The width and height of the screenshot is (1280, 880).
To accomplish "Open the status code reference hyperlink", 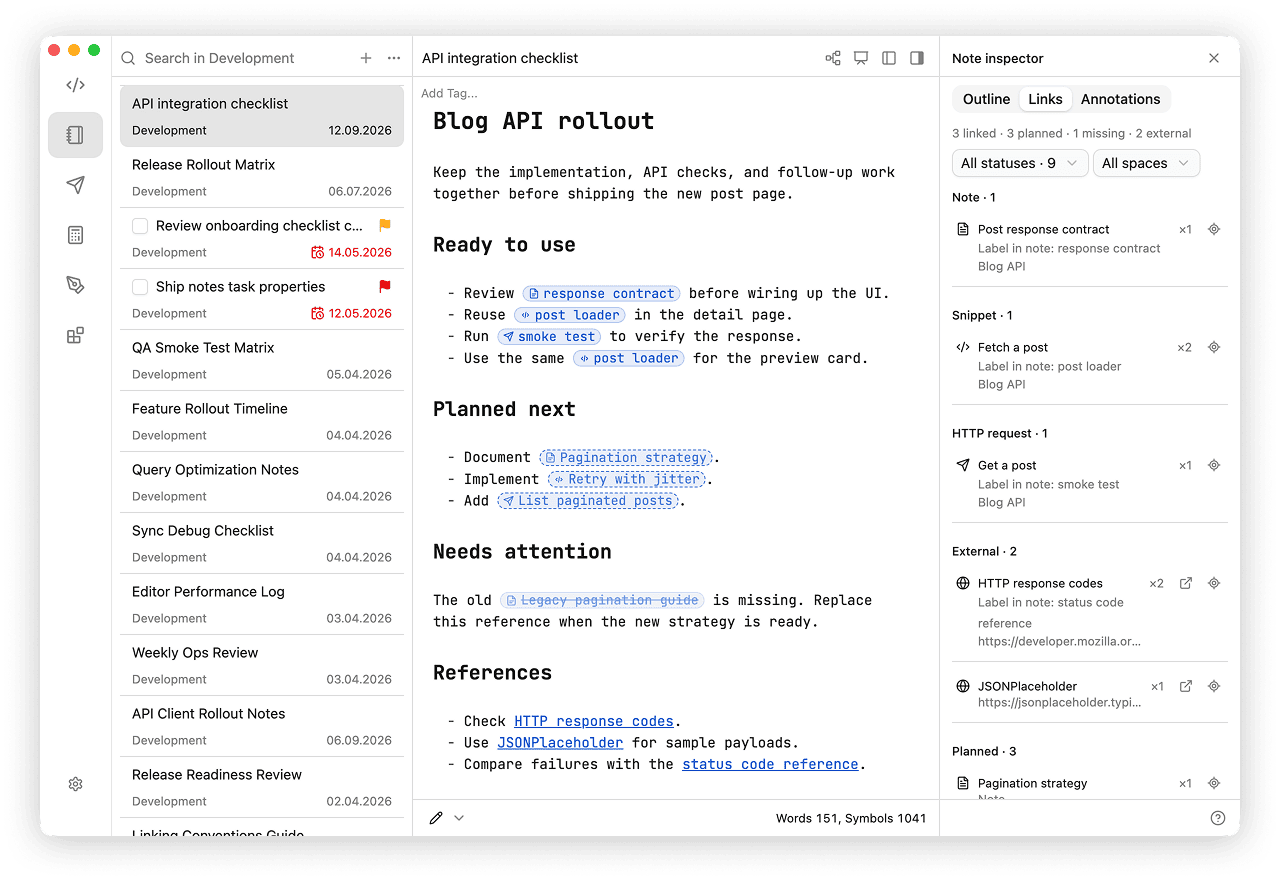I will point(770,764).
